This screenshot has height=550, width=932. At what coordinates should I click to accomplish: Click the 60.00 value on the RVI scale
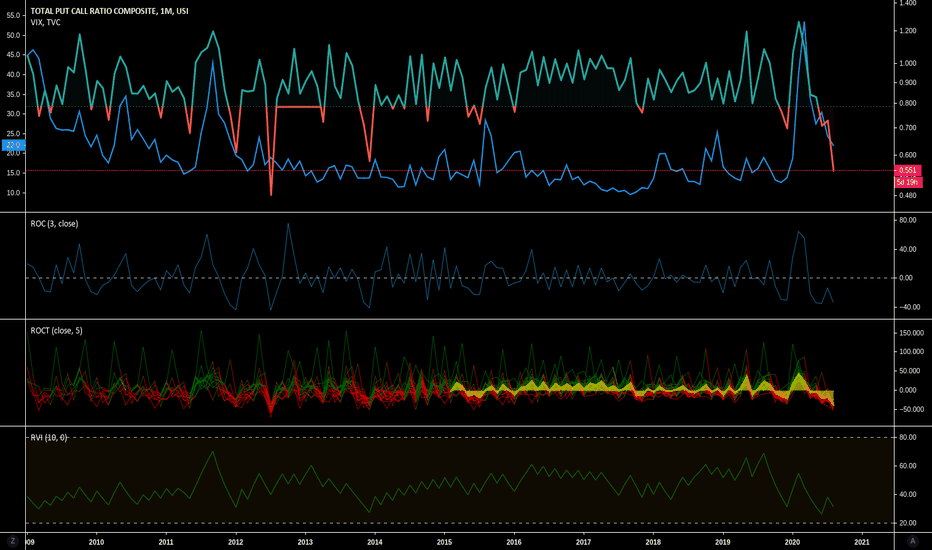[908, 466]
